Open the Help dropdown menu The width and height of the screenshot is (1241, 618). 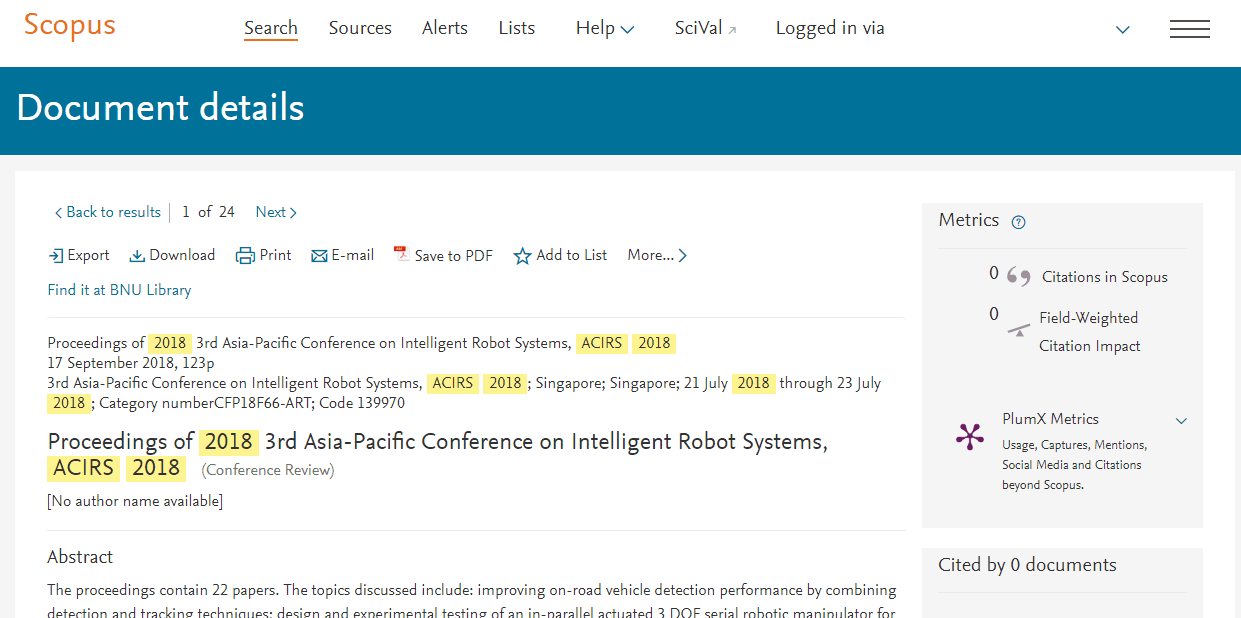[605, 28]
